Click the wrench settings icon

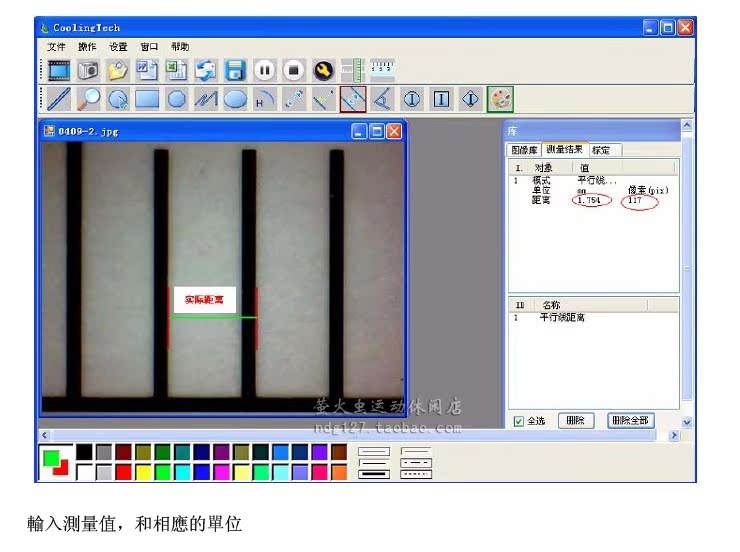point(322,70)
